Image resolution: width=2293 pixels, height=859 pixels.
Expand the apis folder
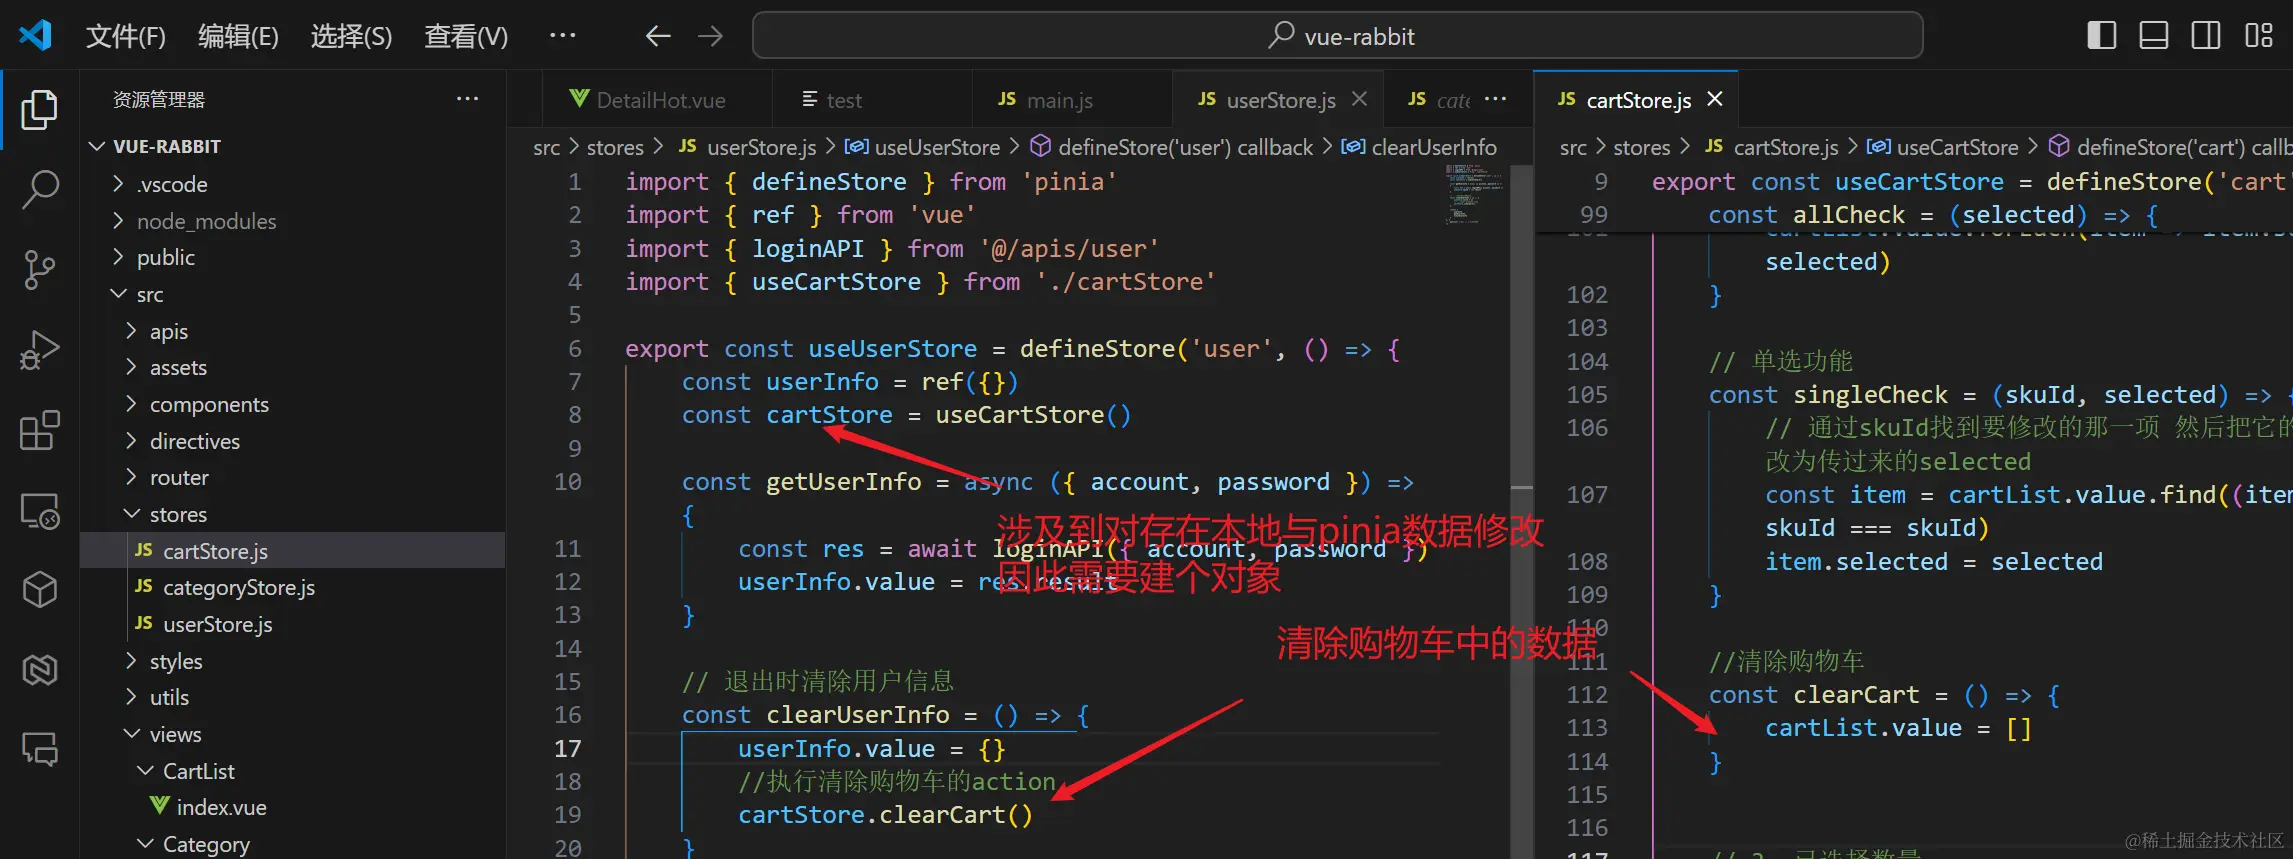click(292, 331)
